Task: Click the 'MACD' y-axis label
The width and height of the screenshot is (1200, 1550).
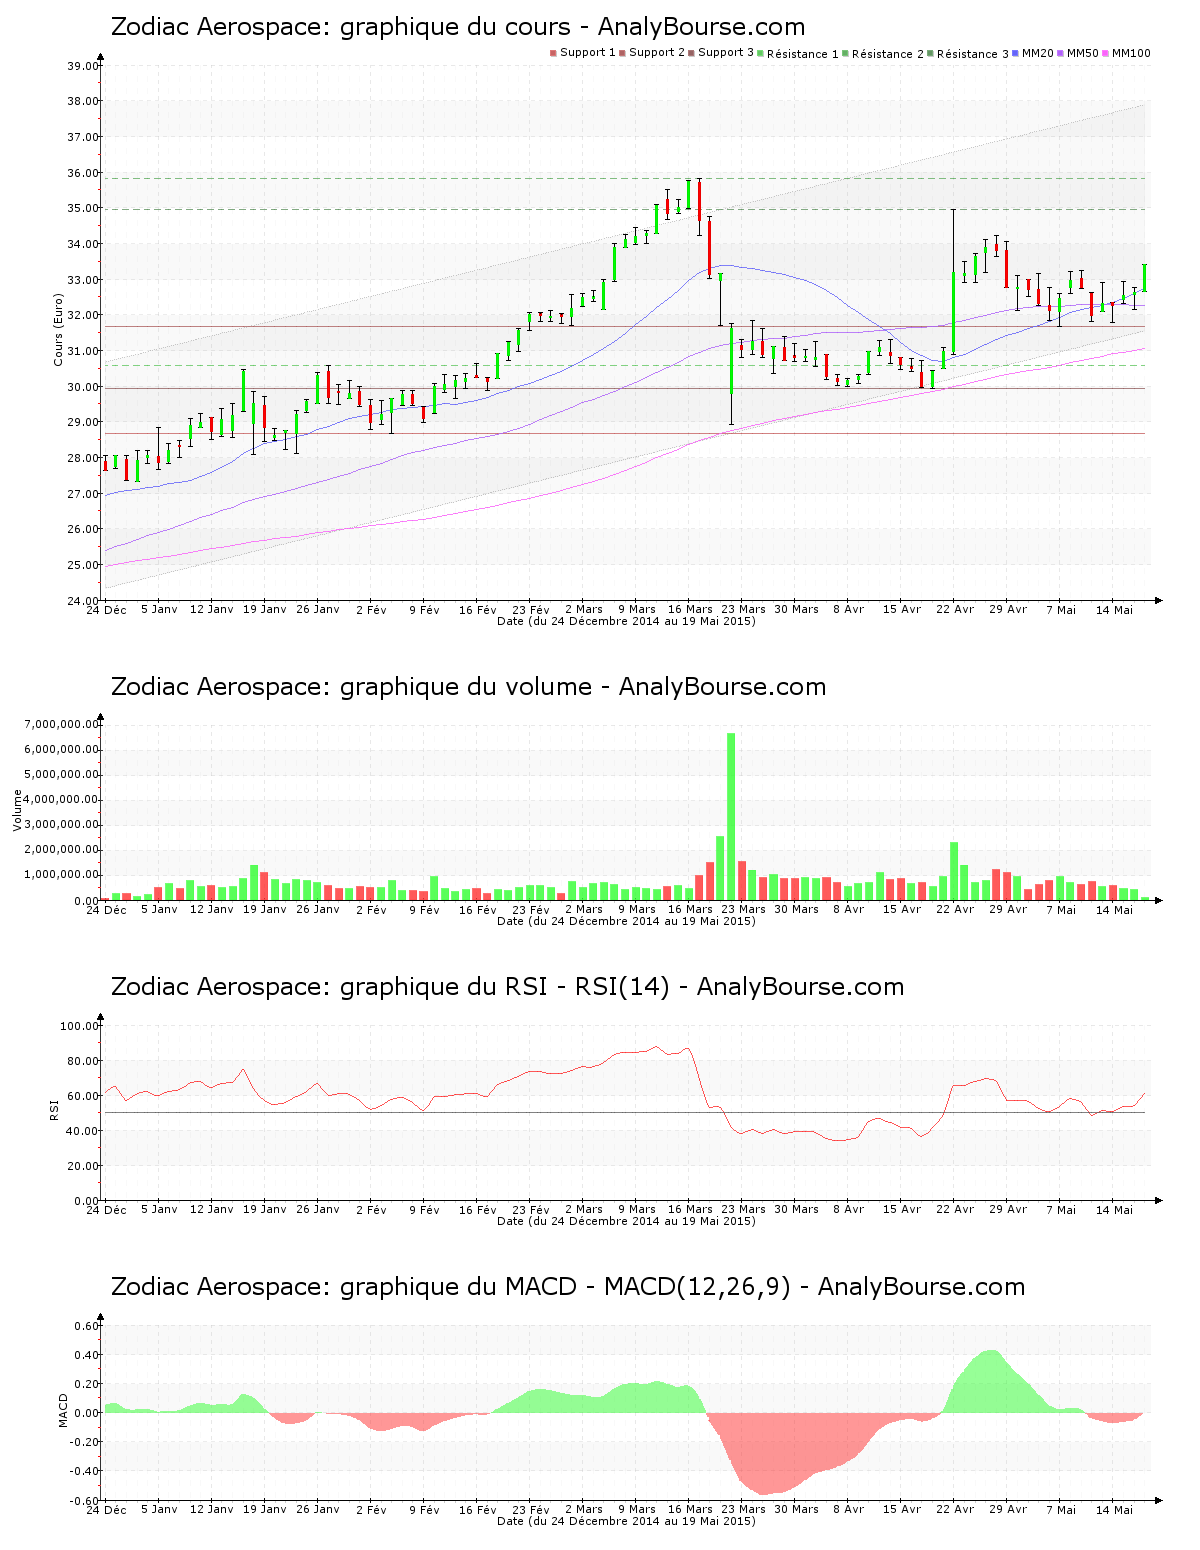Action: click(x=63, y=1410)
